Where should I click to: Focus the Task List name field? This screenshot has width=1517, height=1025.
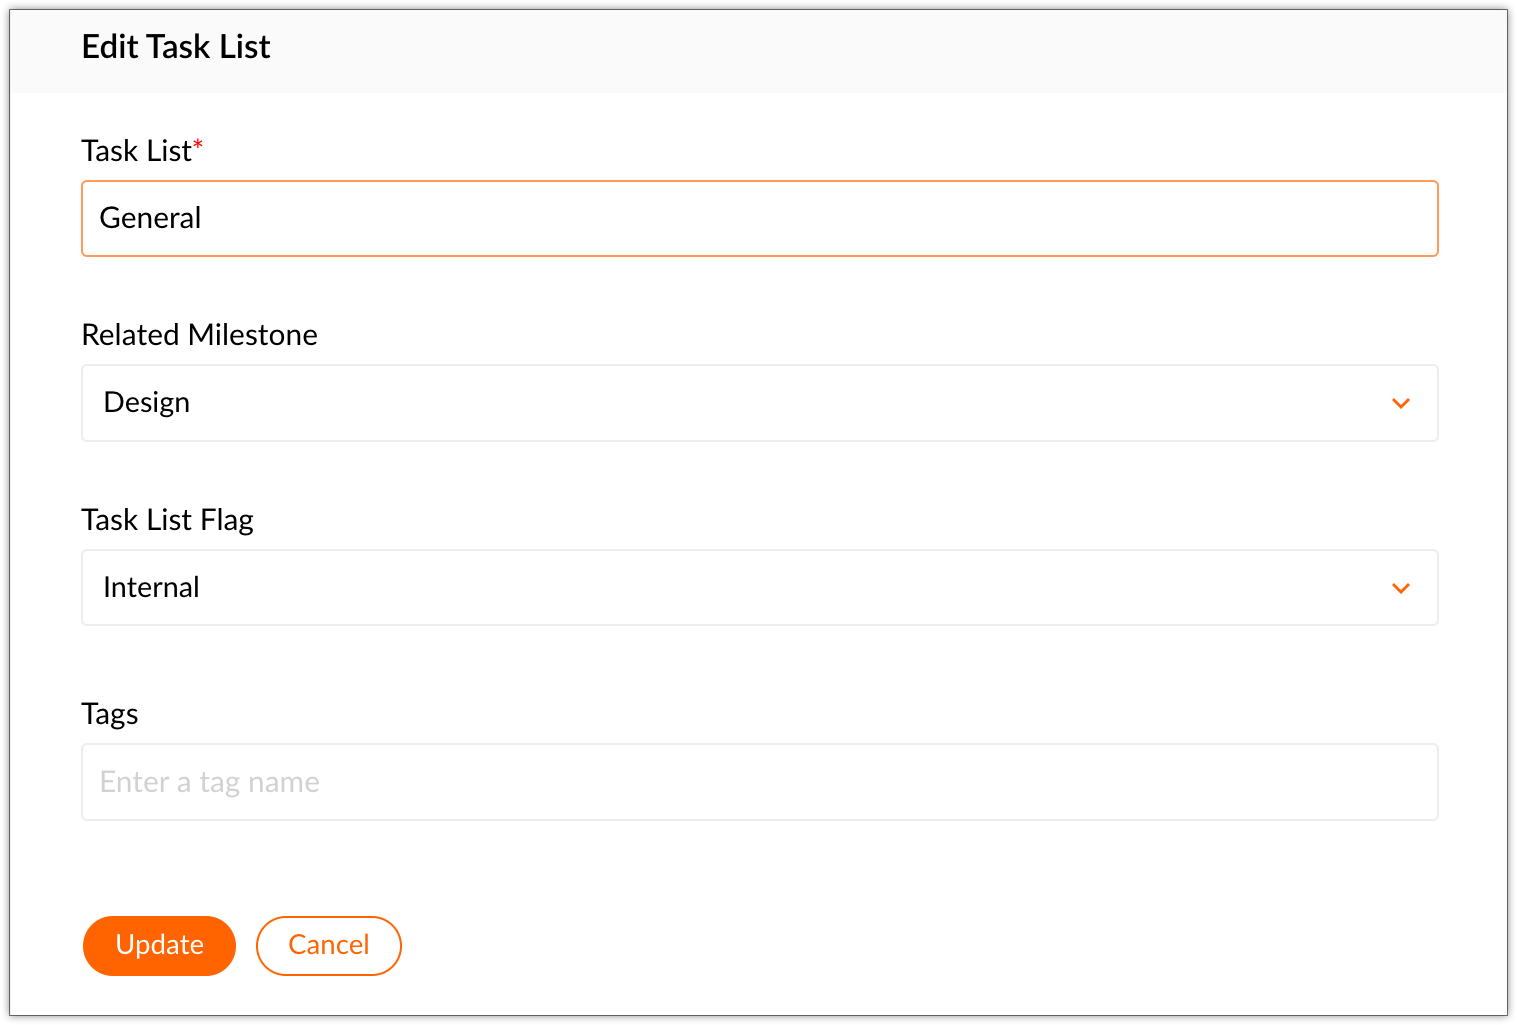(x=759, y=218)
